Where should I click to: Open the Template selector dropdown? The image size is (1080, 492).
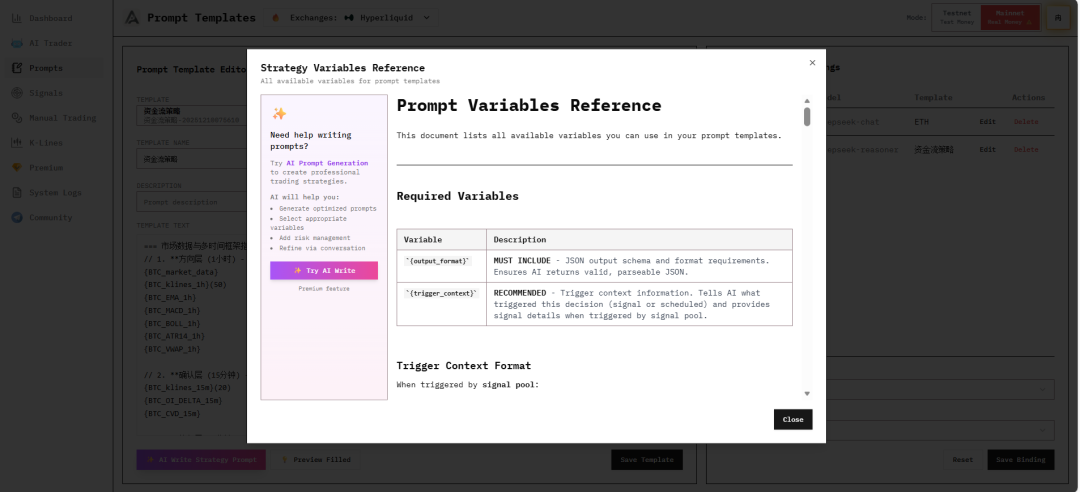(x=192, y=115)
